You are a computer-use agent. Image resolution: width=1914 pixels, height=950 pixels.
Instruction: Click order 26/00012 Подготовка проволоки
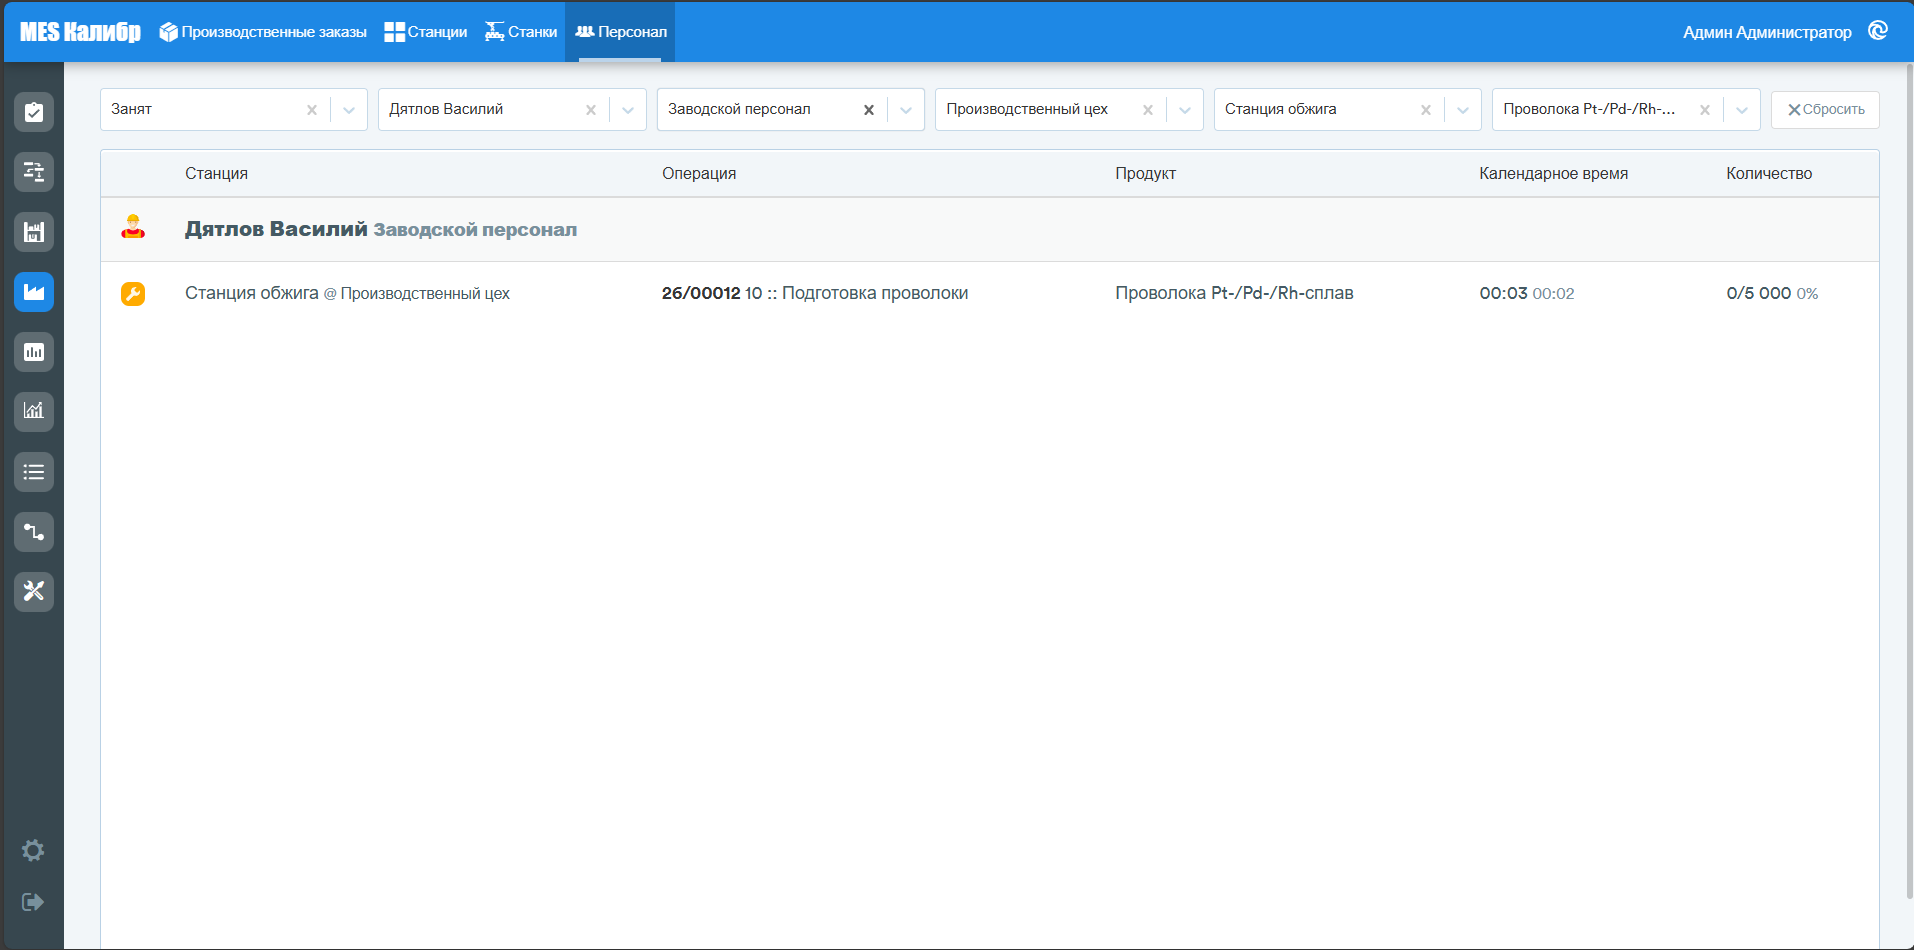tap(815, 293)
